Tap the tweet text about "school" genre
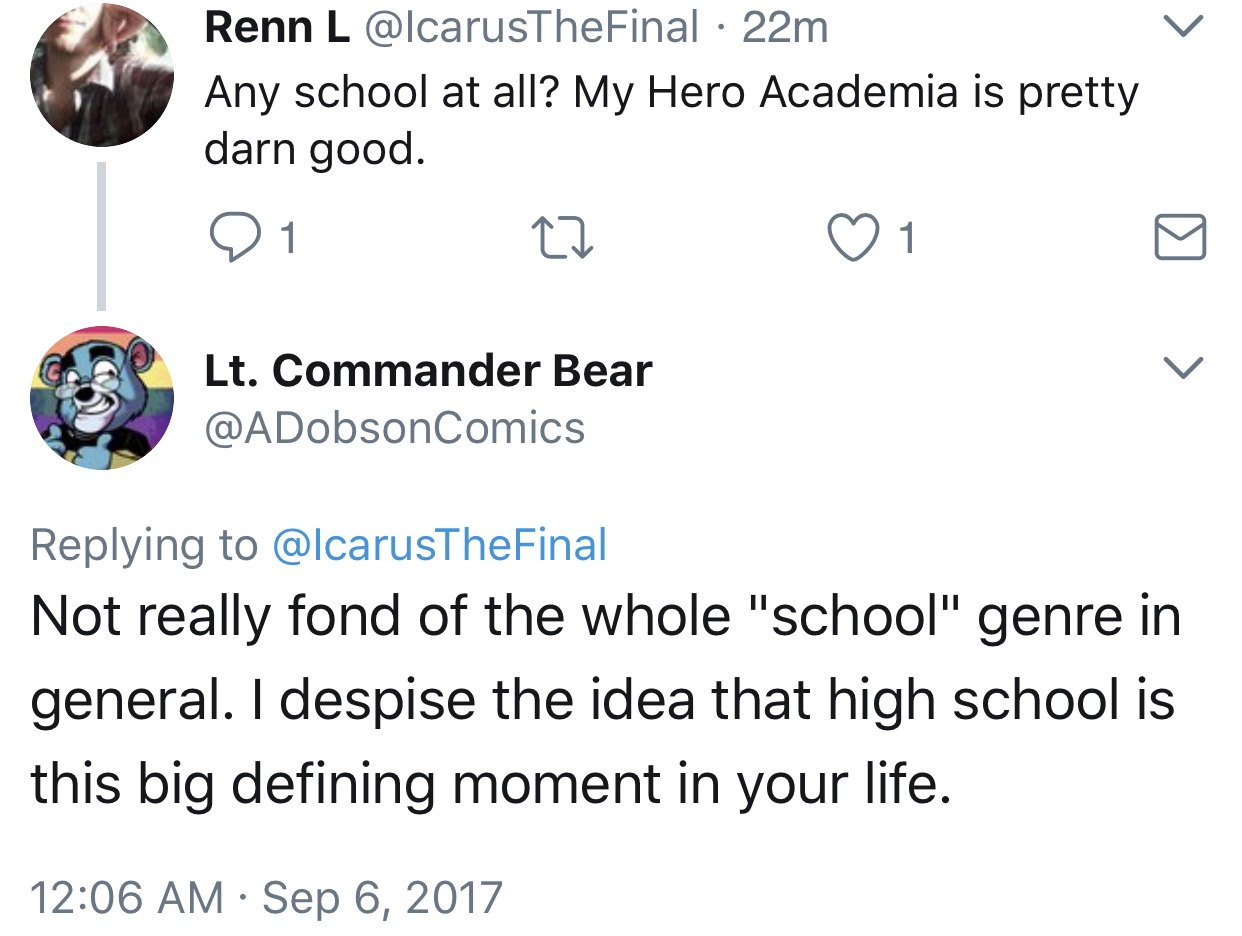The image size is (1242, 936). click(x=604, y=701)
